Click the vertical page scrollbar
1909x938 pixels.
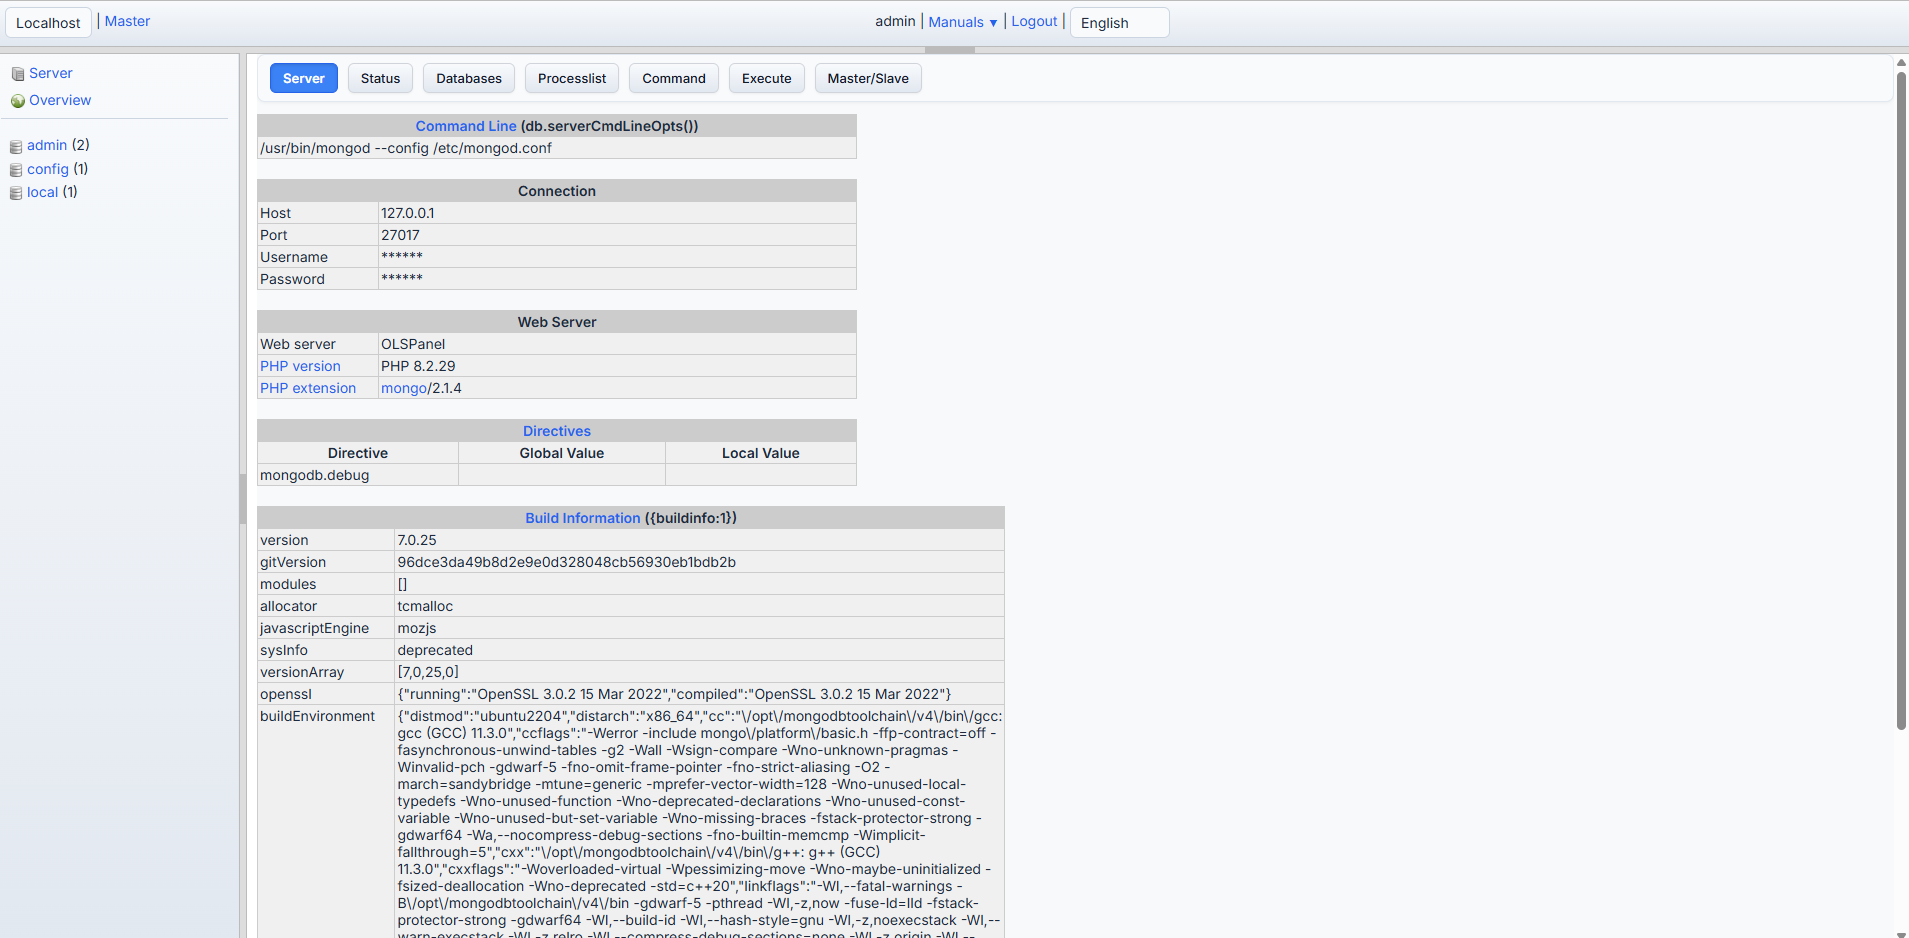[1901, 400]
